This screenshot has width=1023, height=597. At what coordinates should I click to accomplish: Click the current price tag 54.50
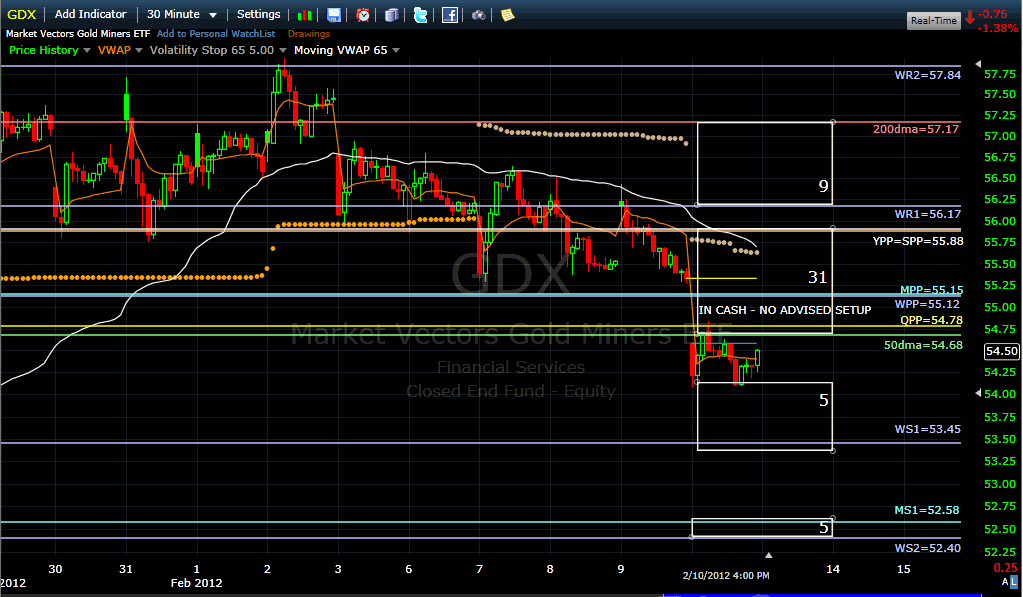1001,351
